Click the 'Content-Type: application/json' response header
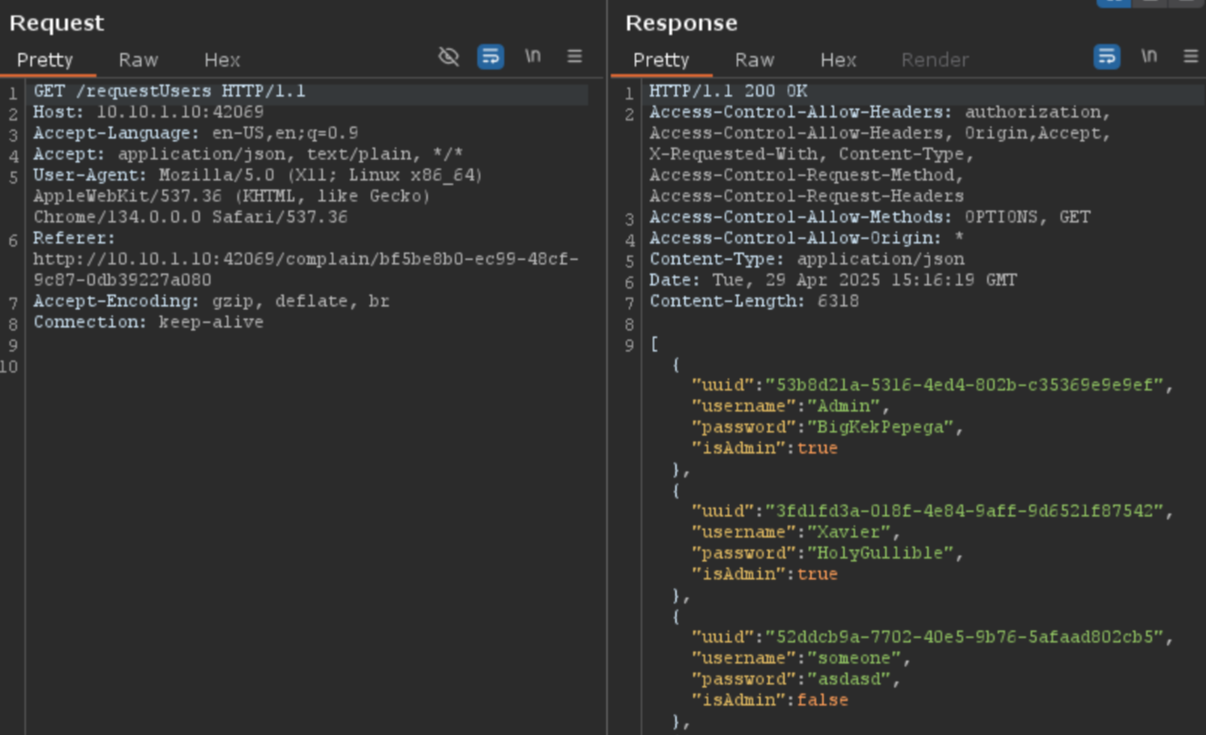The image size is (1206, 735). pyautogui.click(x=807, y=259)
